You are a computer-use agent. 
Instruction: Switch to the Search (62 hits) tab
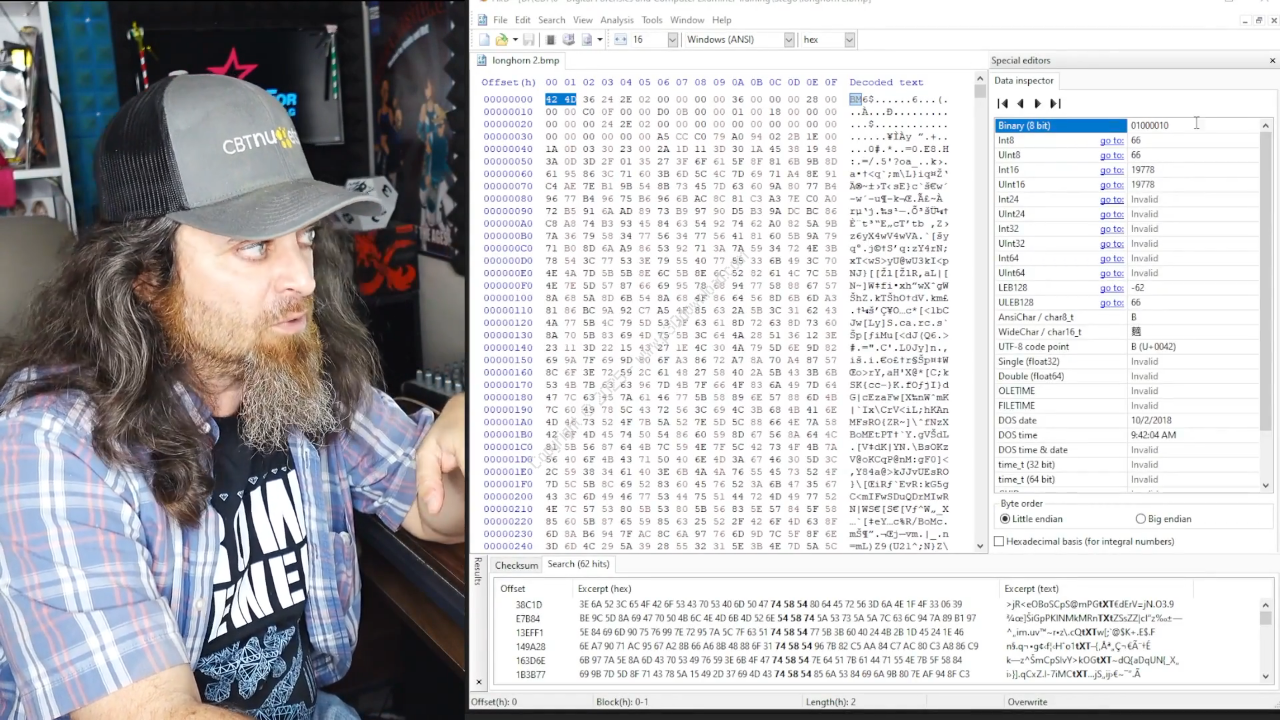(578, 564)
